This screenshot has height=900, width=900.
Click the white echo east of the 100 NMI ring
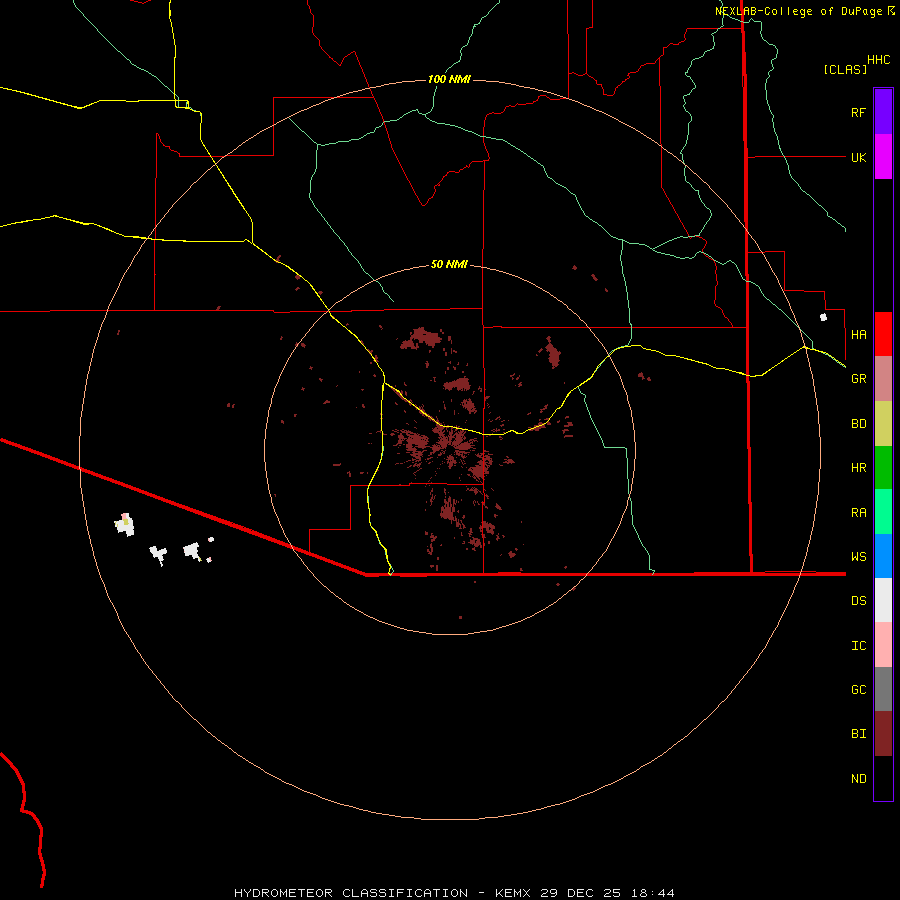[824, 317]
